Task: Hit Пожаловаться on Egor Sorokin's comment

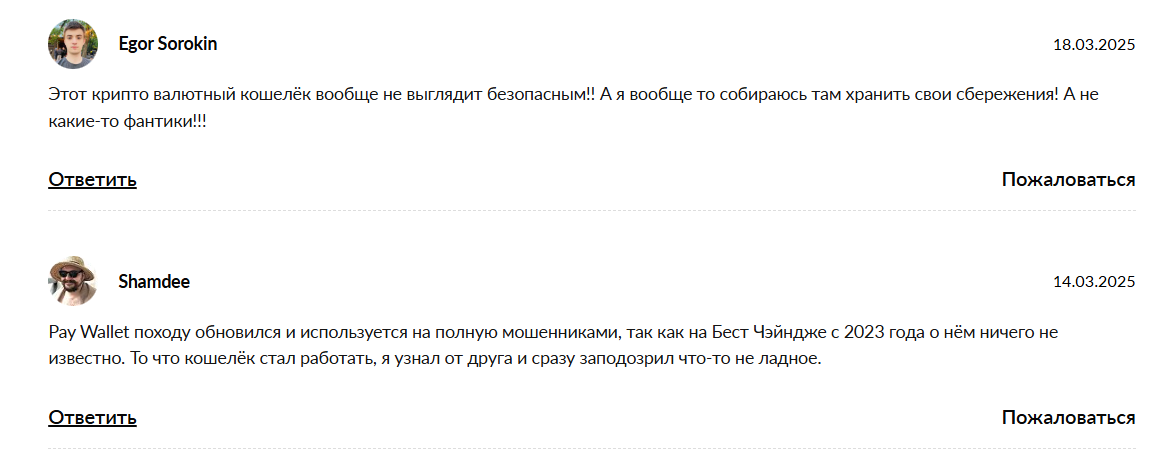Action: coord(1068,180)
